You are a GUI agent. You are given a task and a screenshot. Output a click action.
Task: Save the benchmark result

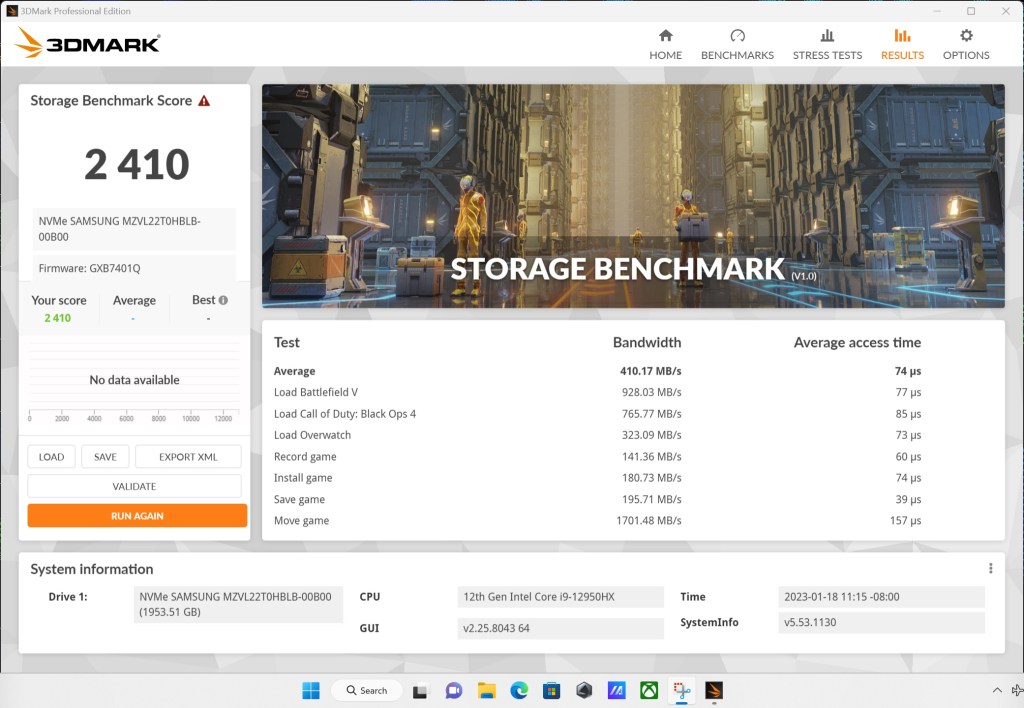pos(105,456)
